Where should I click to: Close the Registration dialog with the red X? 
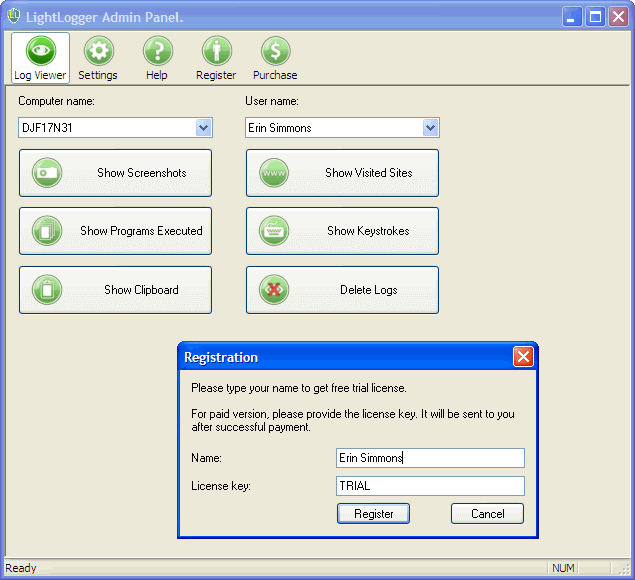click(523, 357)
